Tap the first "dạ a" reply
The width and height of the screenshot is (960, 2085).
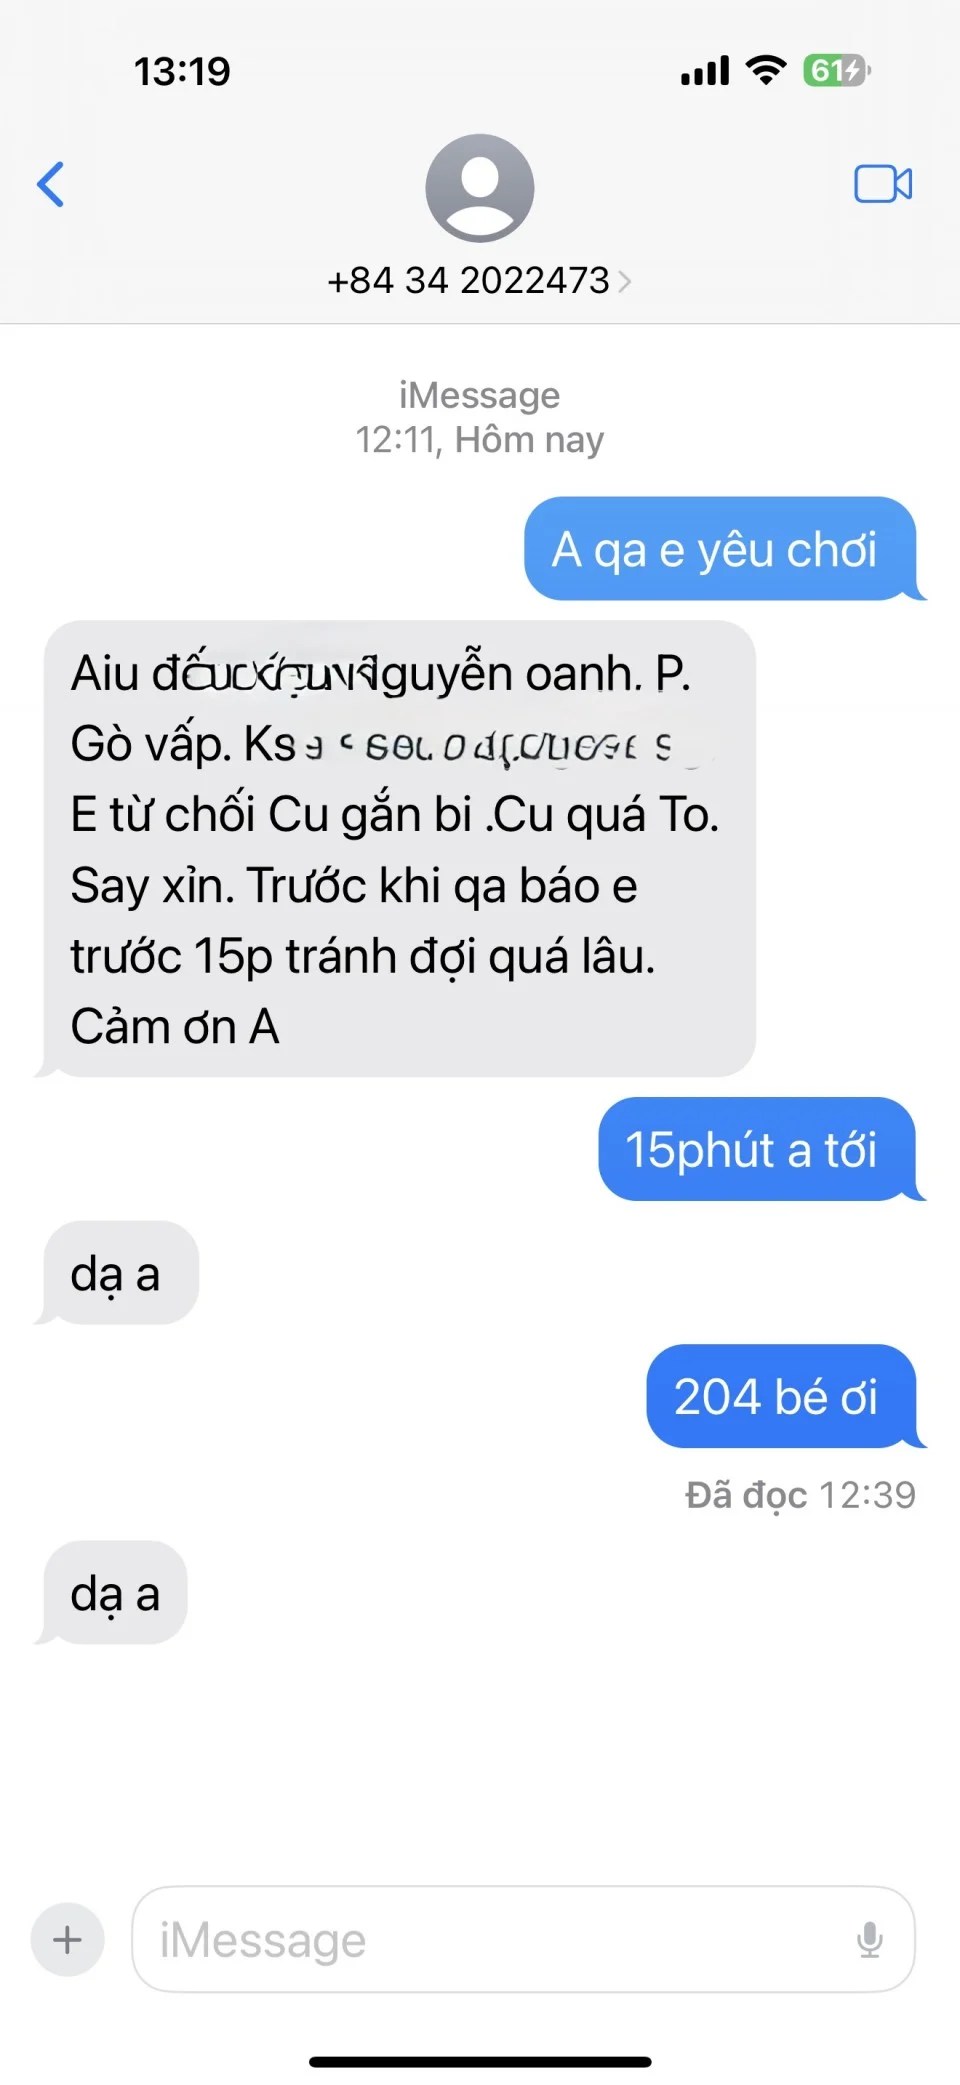pyautogui.click(x=118, y=1273)
